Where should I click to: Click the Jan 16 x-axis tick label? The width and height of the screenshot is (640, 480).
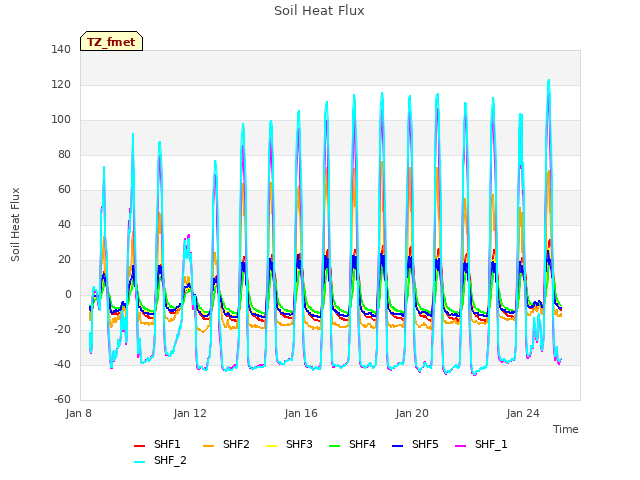coord(301,413)
